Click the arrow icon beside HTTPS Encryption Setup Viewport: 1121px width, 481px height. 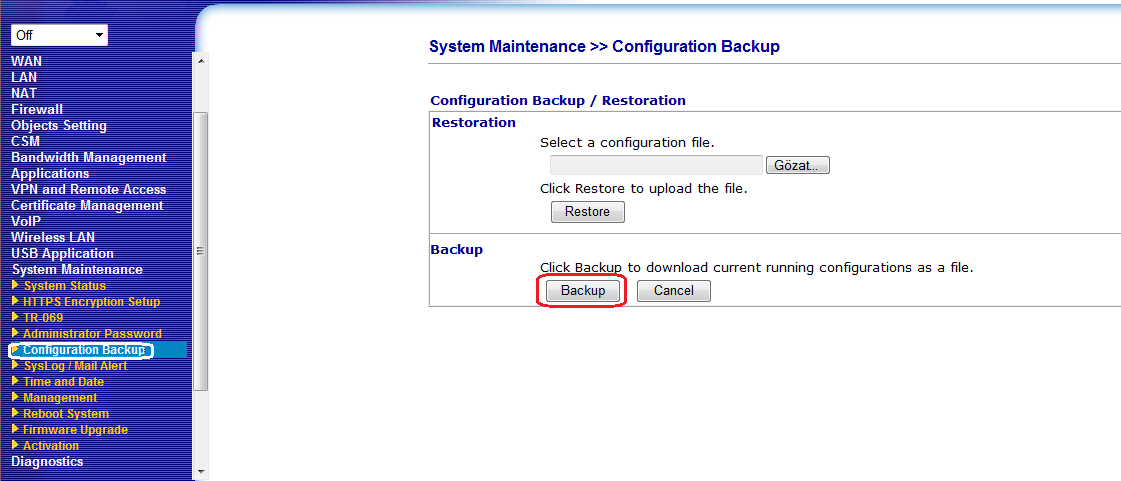point(15,302)
